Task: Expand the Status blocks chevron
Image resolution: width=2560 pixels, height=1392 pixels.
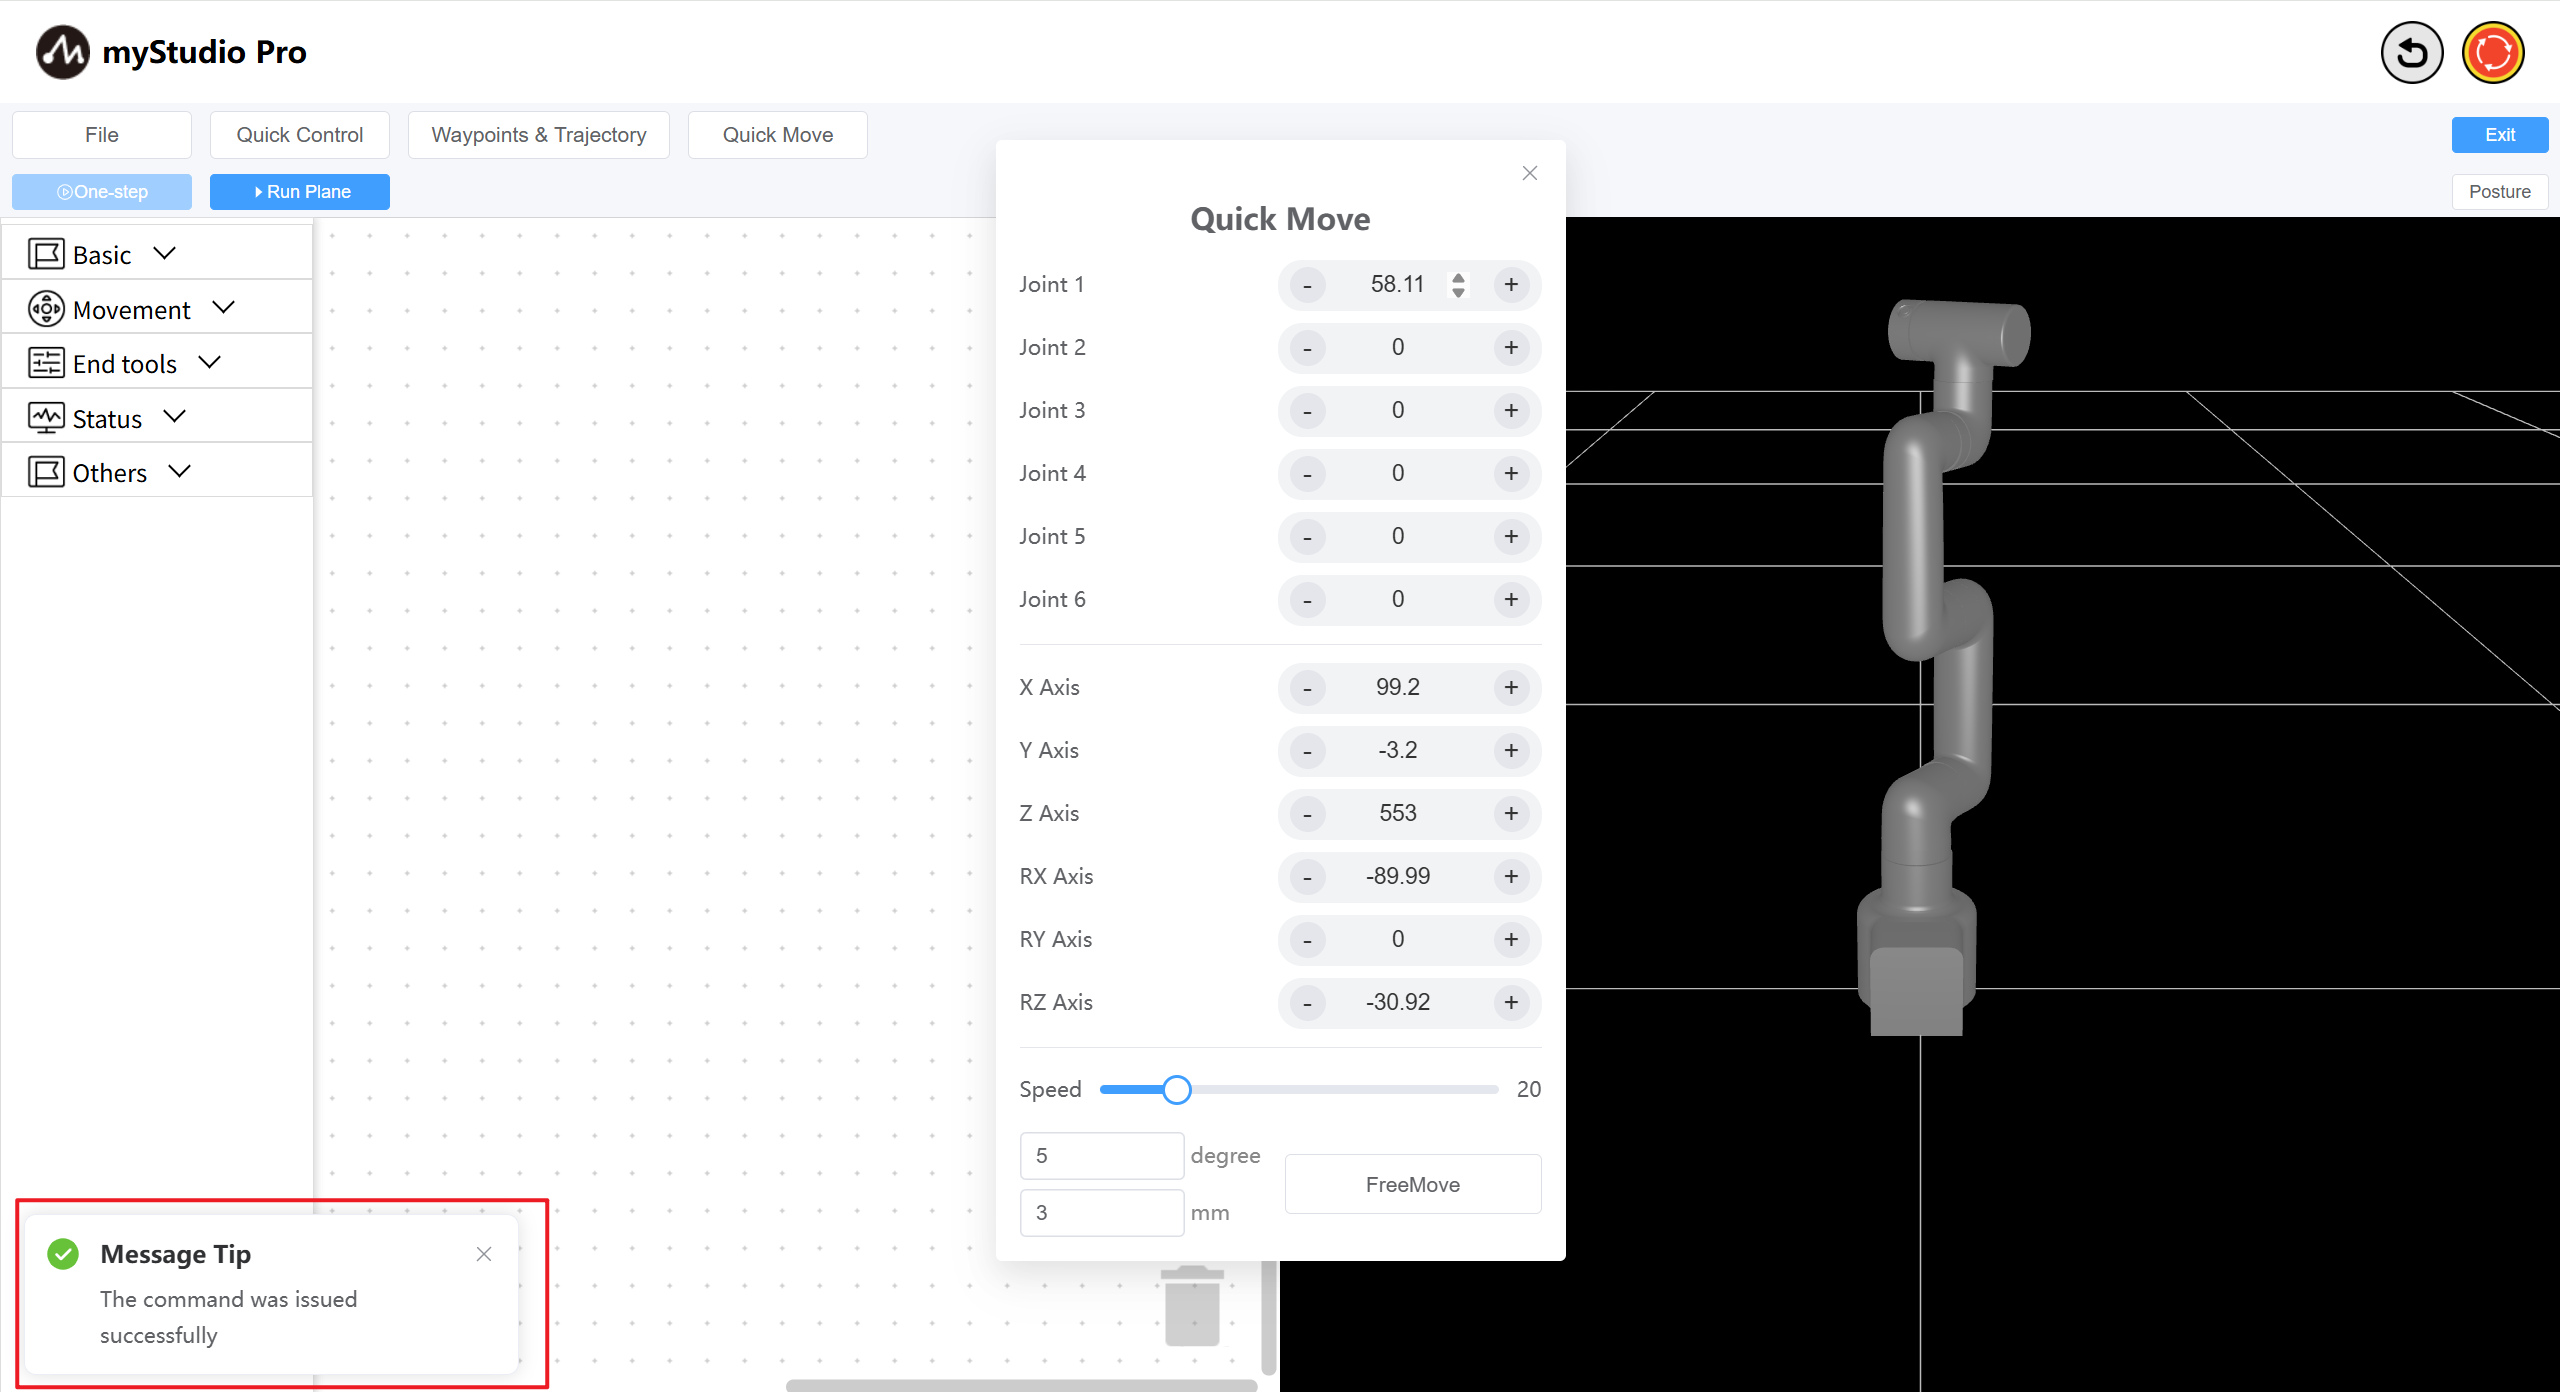Action: coord(175,417)
